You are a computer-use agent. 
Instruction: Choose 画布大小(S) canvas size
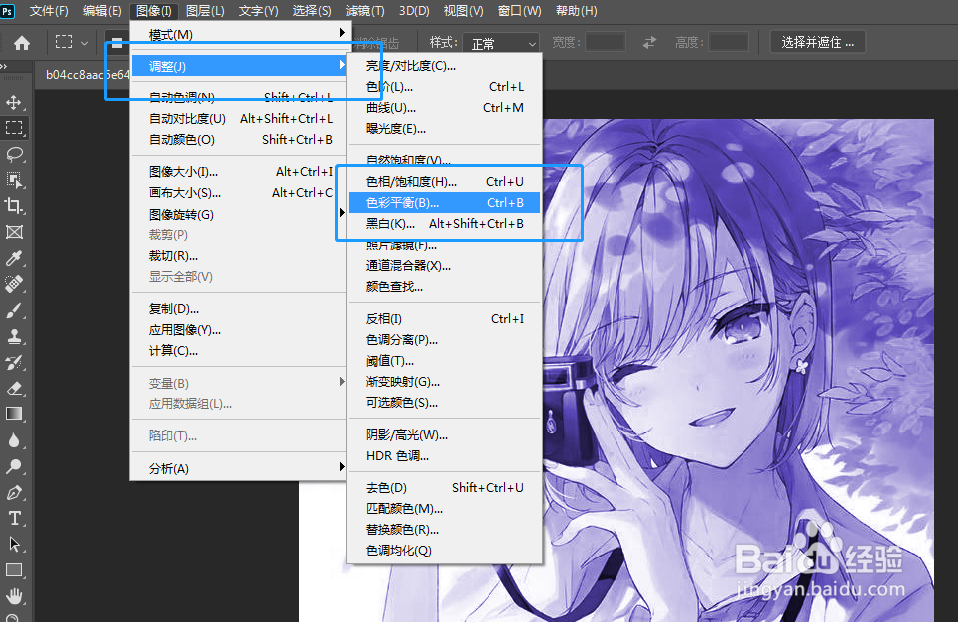click(x=238, y=192)
